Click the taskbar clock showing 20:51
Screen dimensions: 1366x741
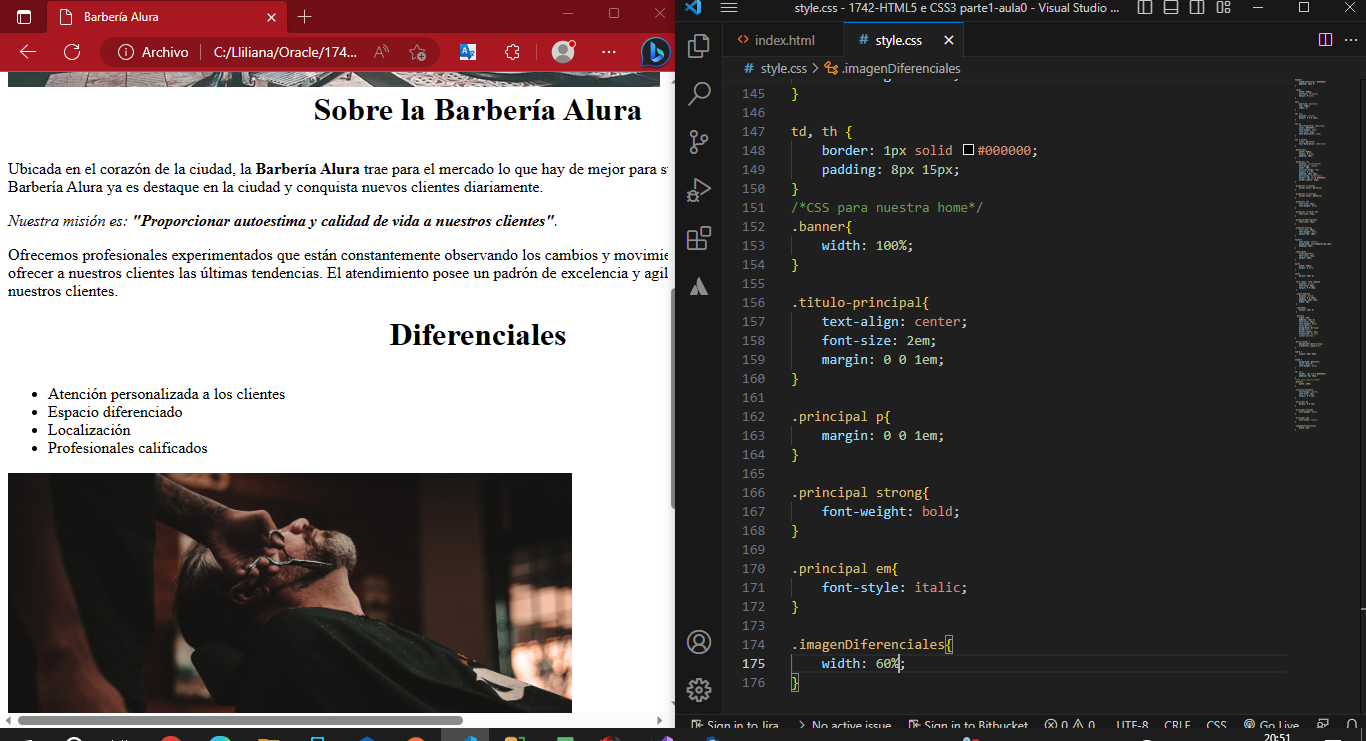click(x=1277, y=736)
